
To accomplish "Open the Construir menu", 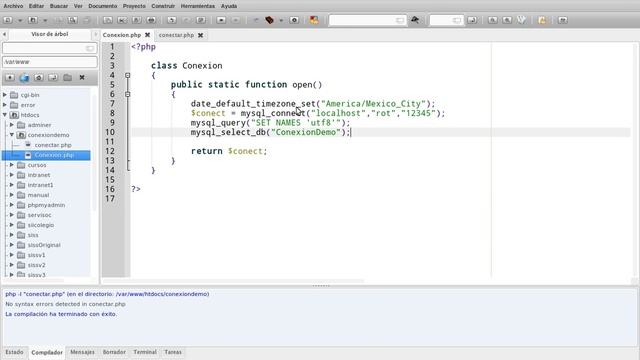I will (x=163, y=6).
